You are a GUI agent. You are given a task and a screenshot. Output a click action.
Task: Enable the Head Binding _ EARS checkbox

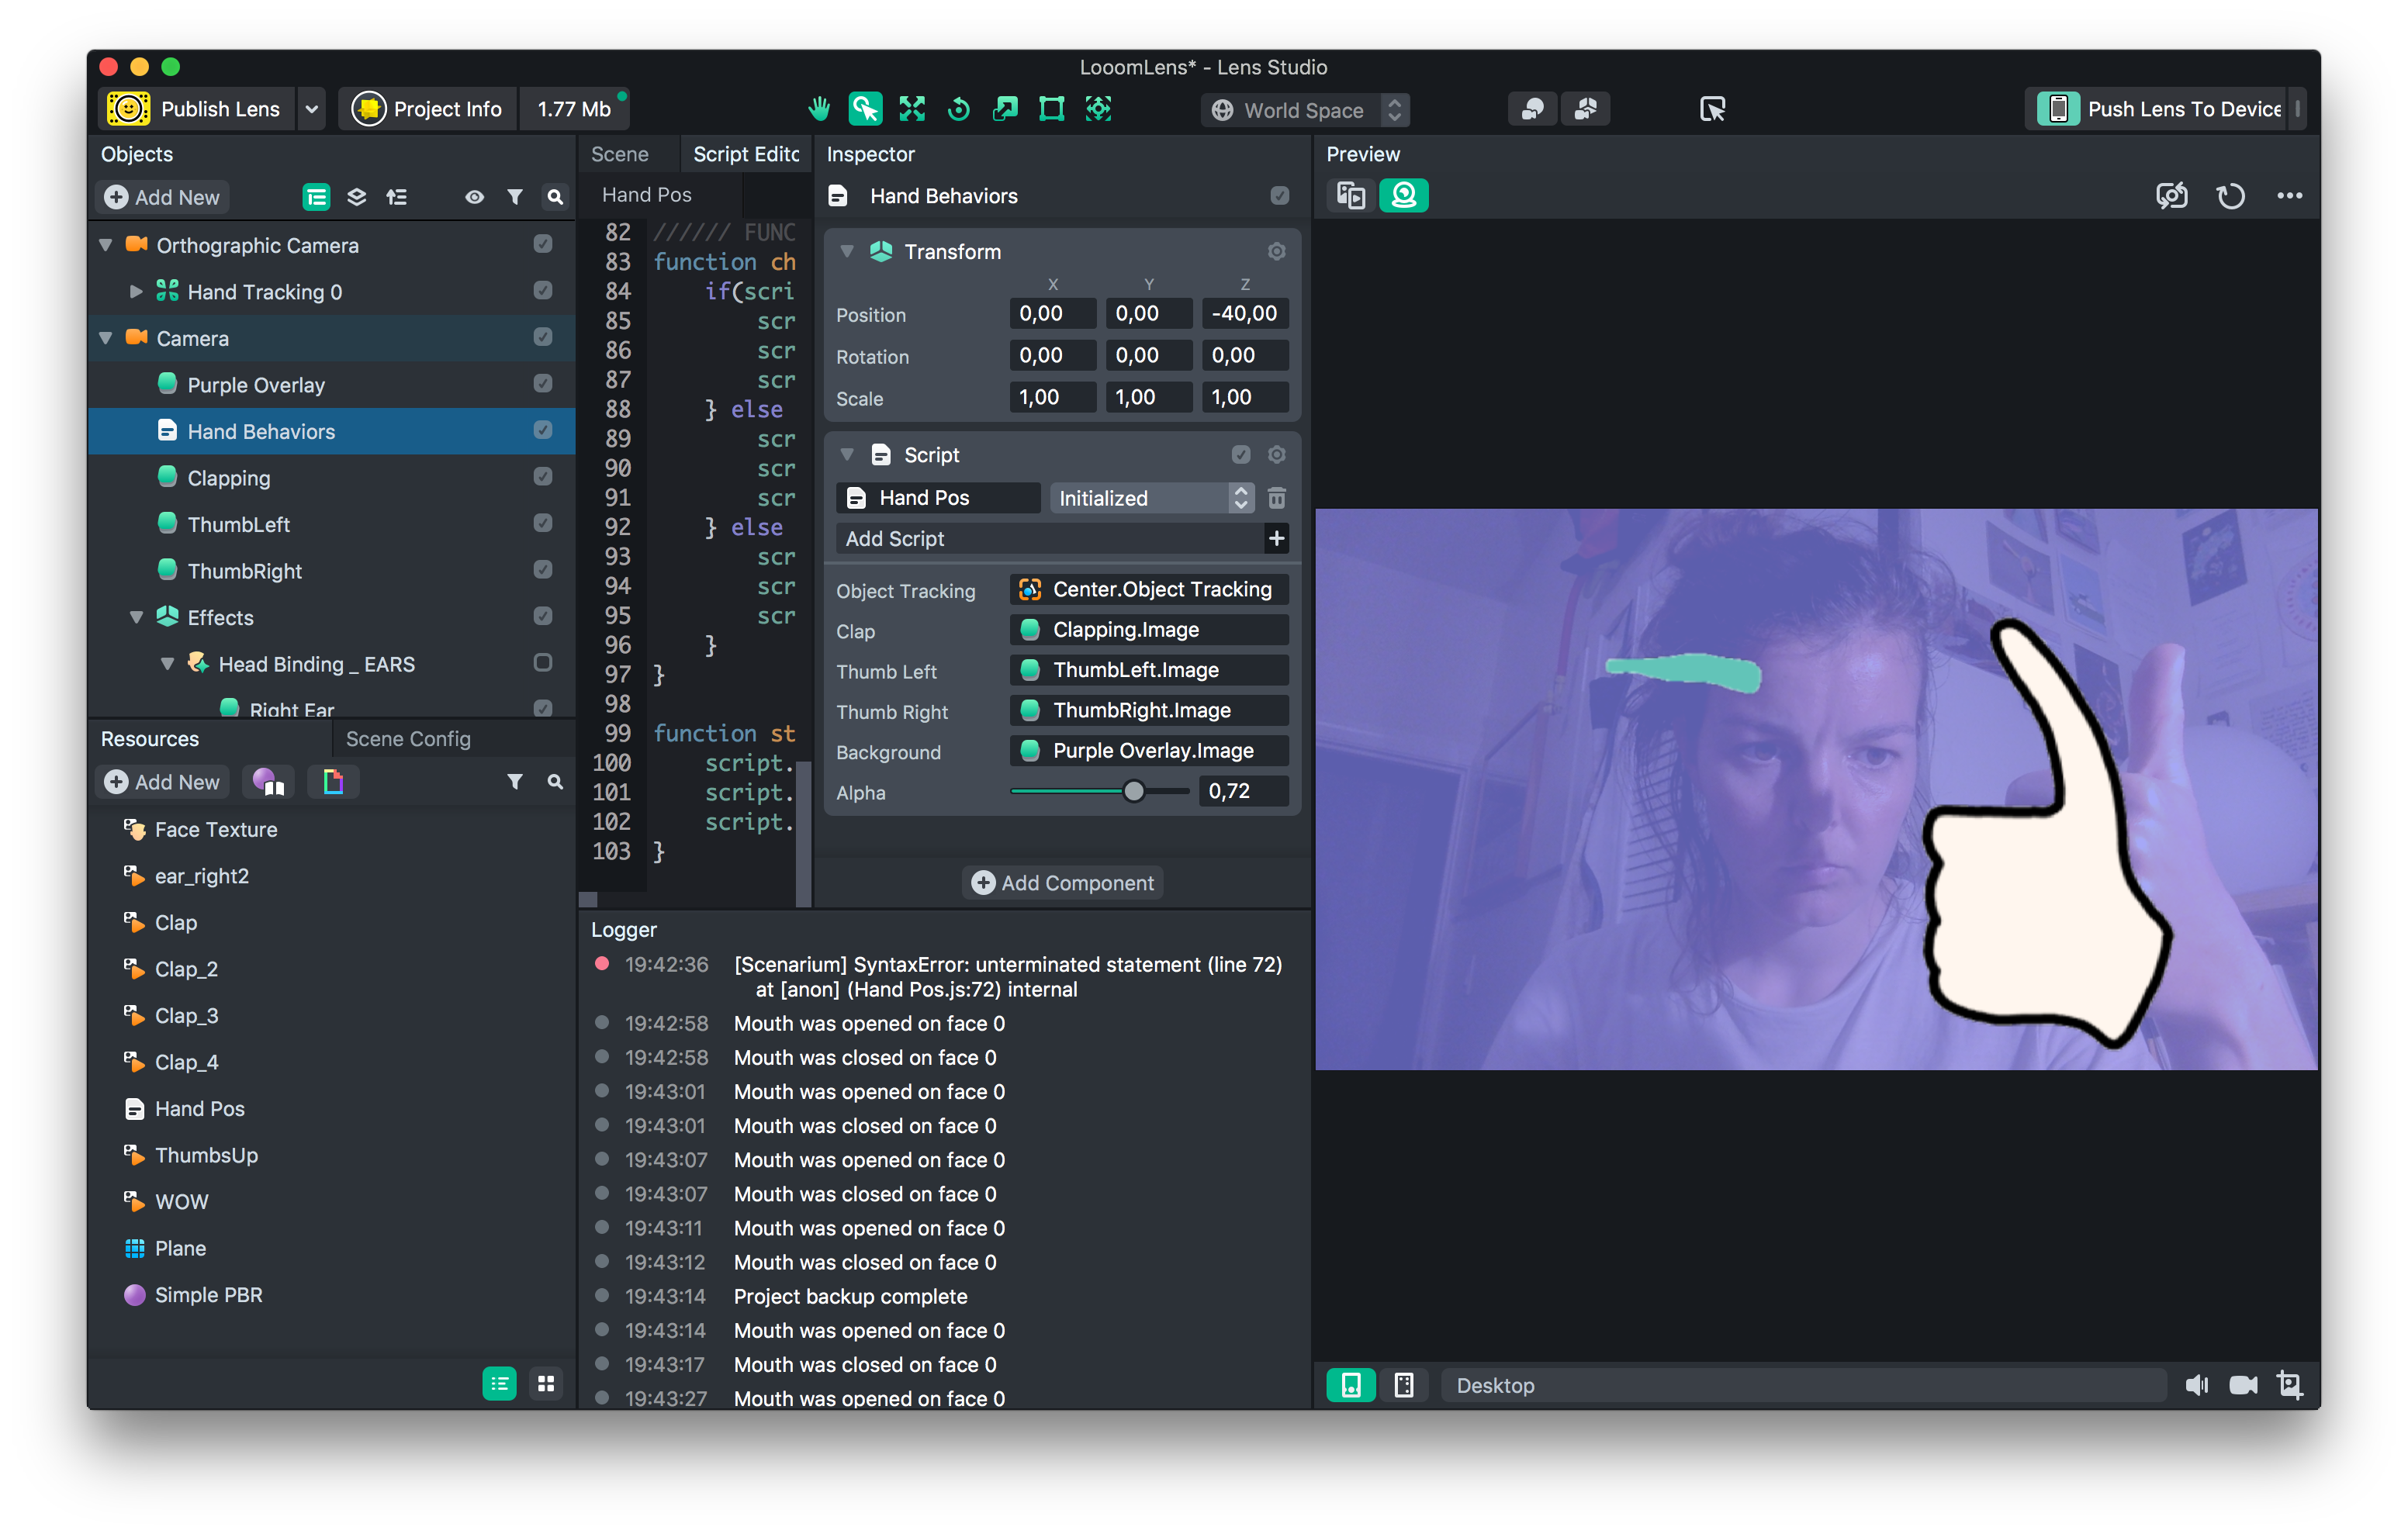click(x=543, y=663)
